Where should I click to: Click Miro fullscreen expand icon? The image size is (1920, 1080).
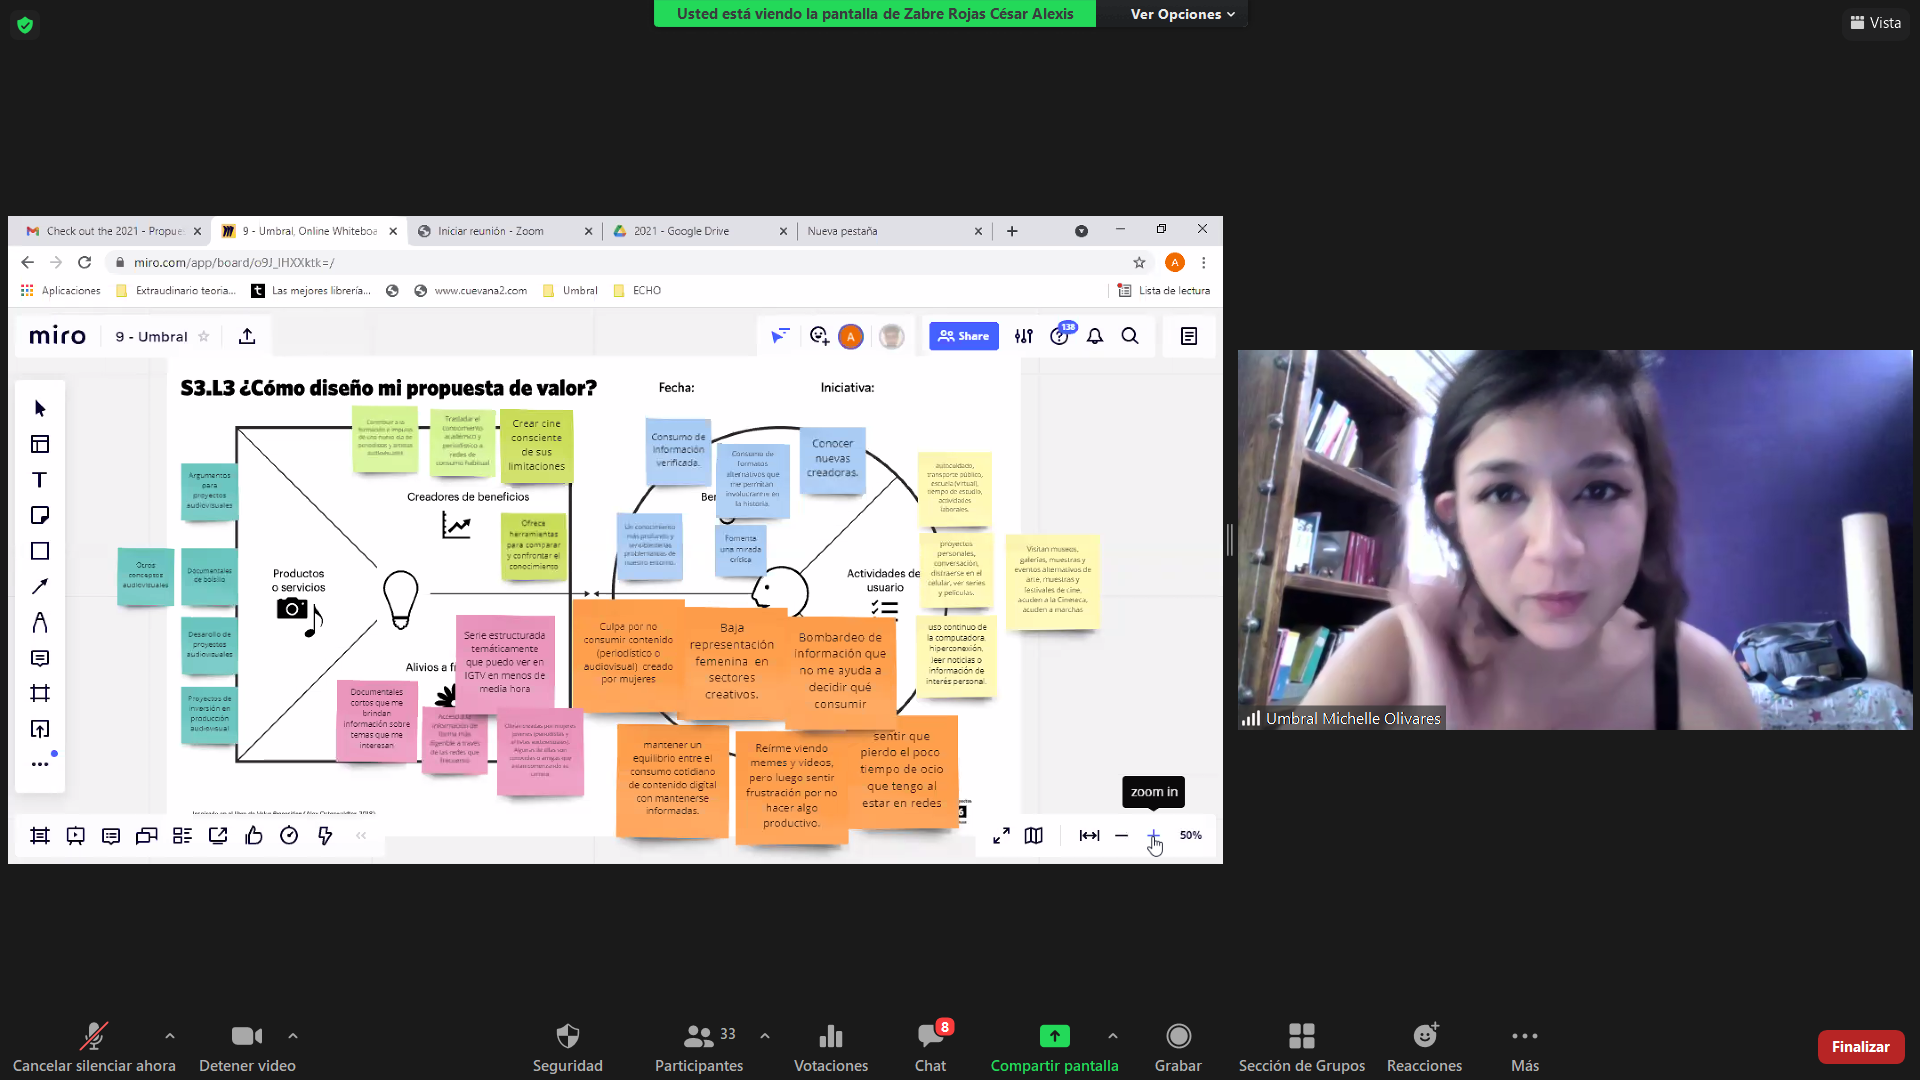1001,836
